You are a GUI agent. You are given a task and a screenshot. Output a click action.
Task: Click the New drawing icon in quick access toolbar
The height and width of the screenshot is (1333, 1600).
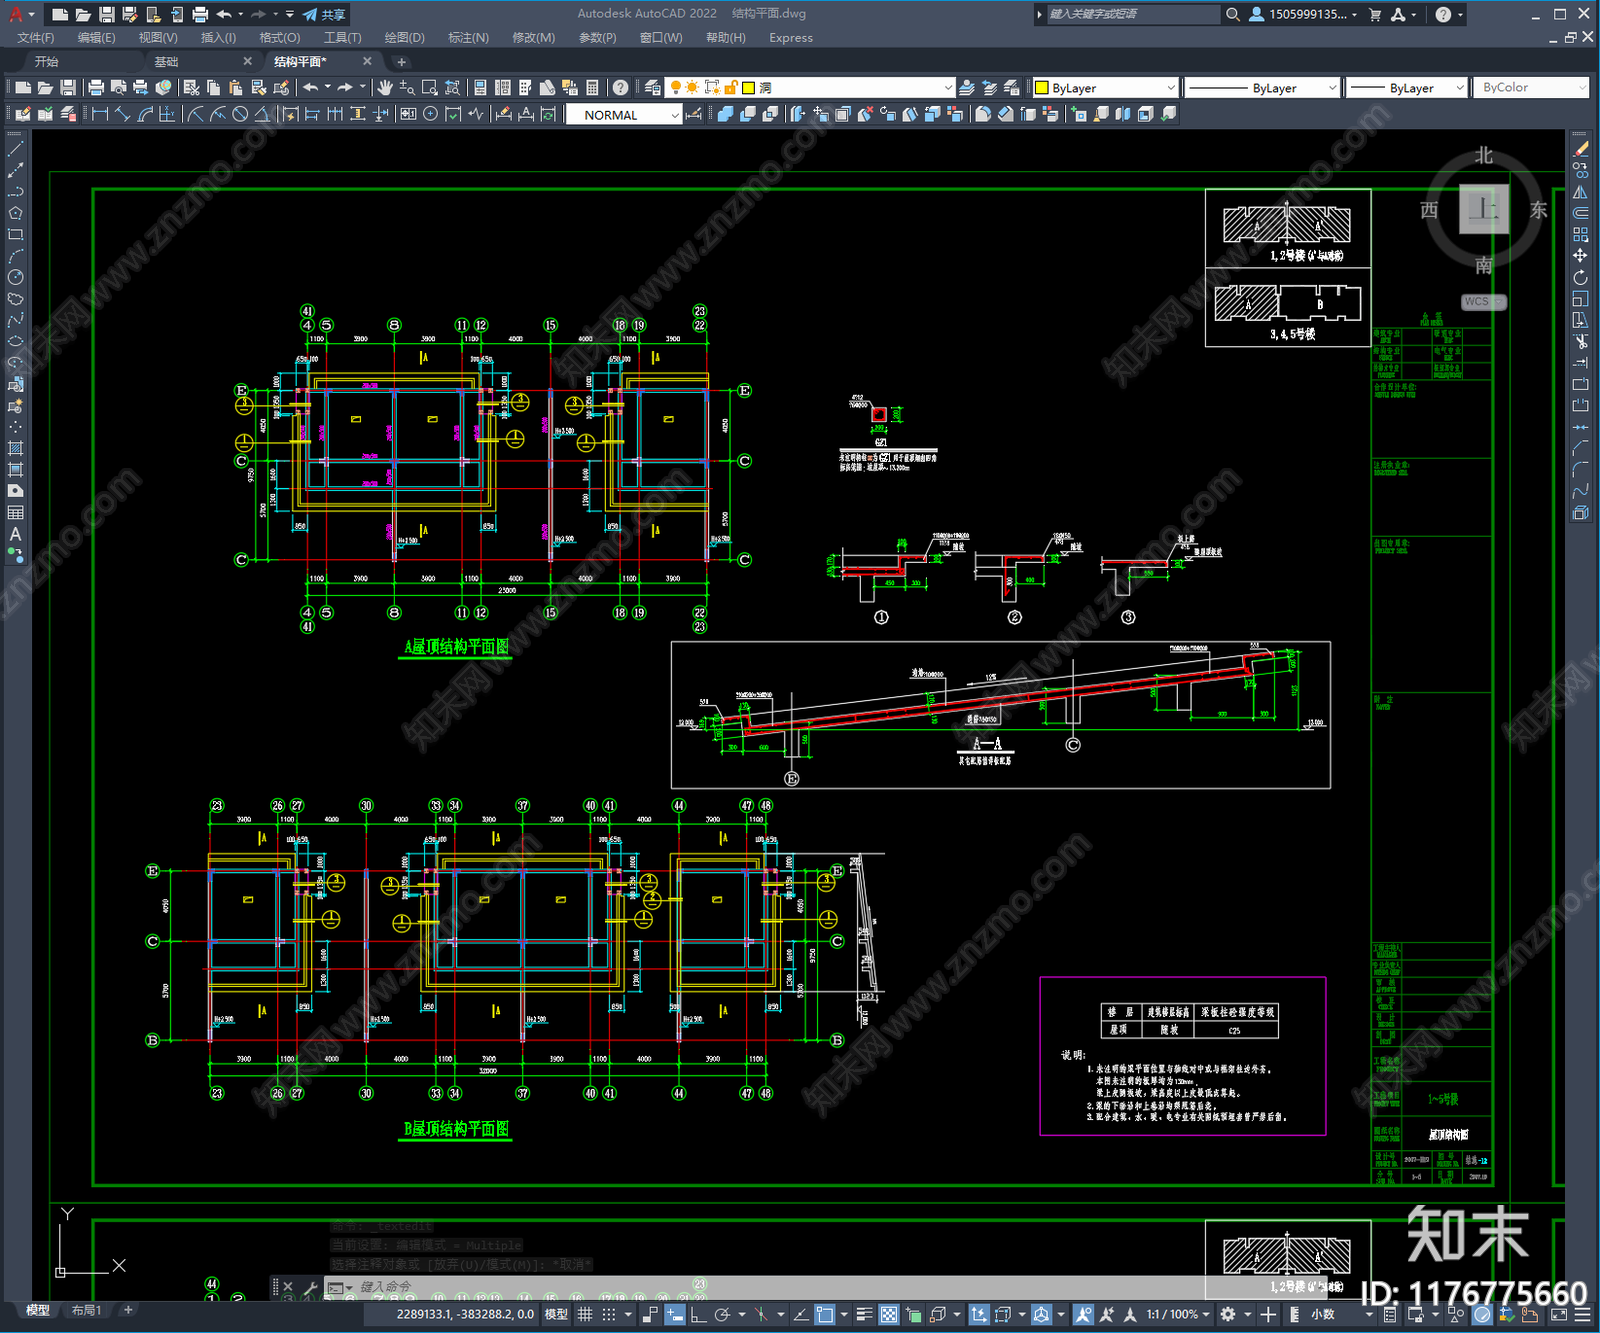pos(60,14)
